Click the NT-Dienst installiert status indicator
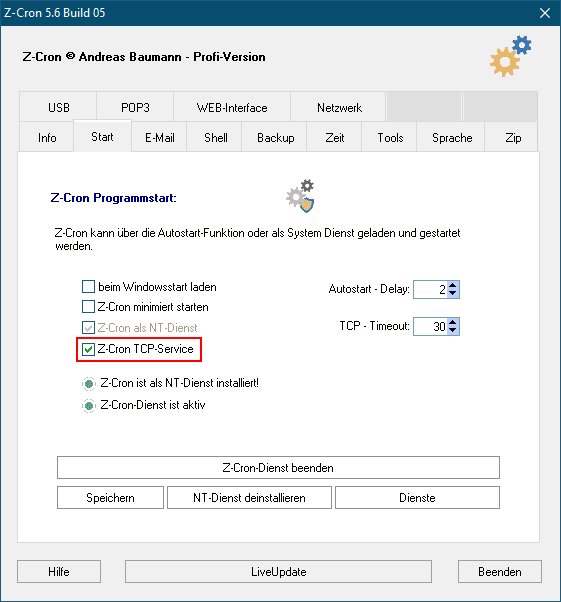The width and height of the screenshot is (561, 602). 89,384
